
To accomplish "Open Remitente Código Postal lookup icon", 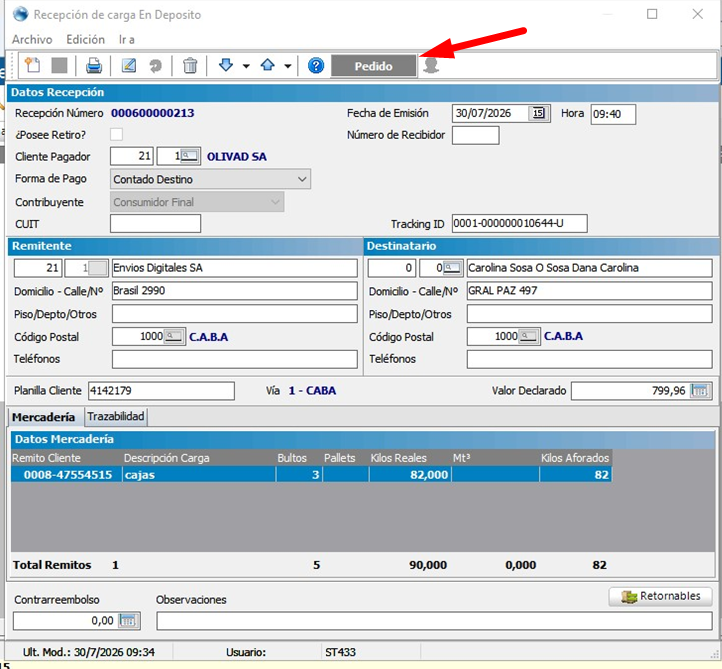I will 174,337.
